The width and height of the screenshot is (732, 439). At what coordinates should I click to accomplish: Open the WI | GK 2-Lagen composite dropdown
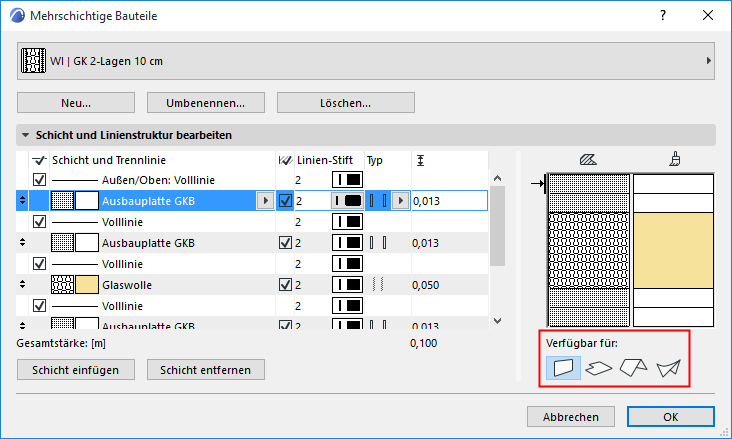coord(365,61)
